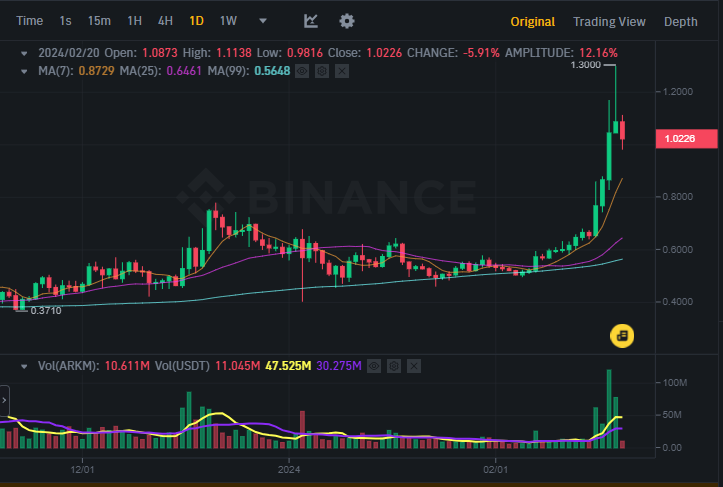Switch to the 1H interval
Viewport: 723px width, 487px height.
click(134, 21)
